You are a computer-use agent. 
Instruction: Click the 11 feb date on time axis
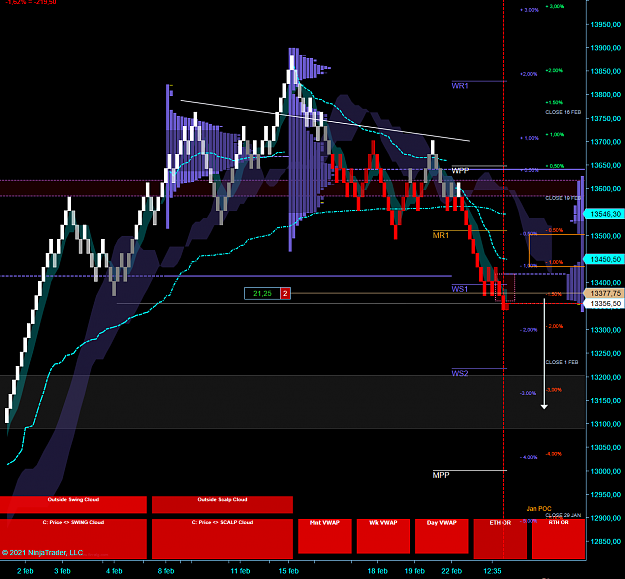pos(240,571)
